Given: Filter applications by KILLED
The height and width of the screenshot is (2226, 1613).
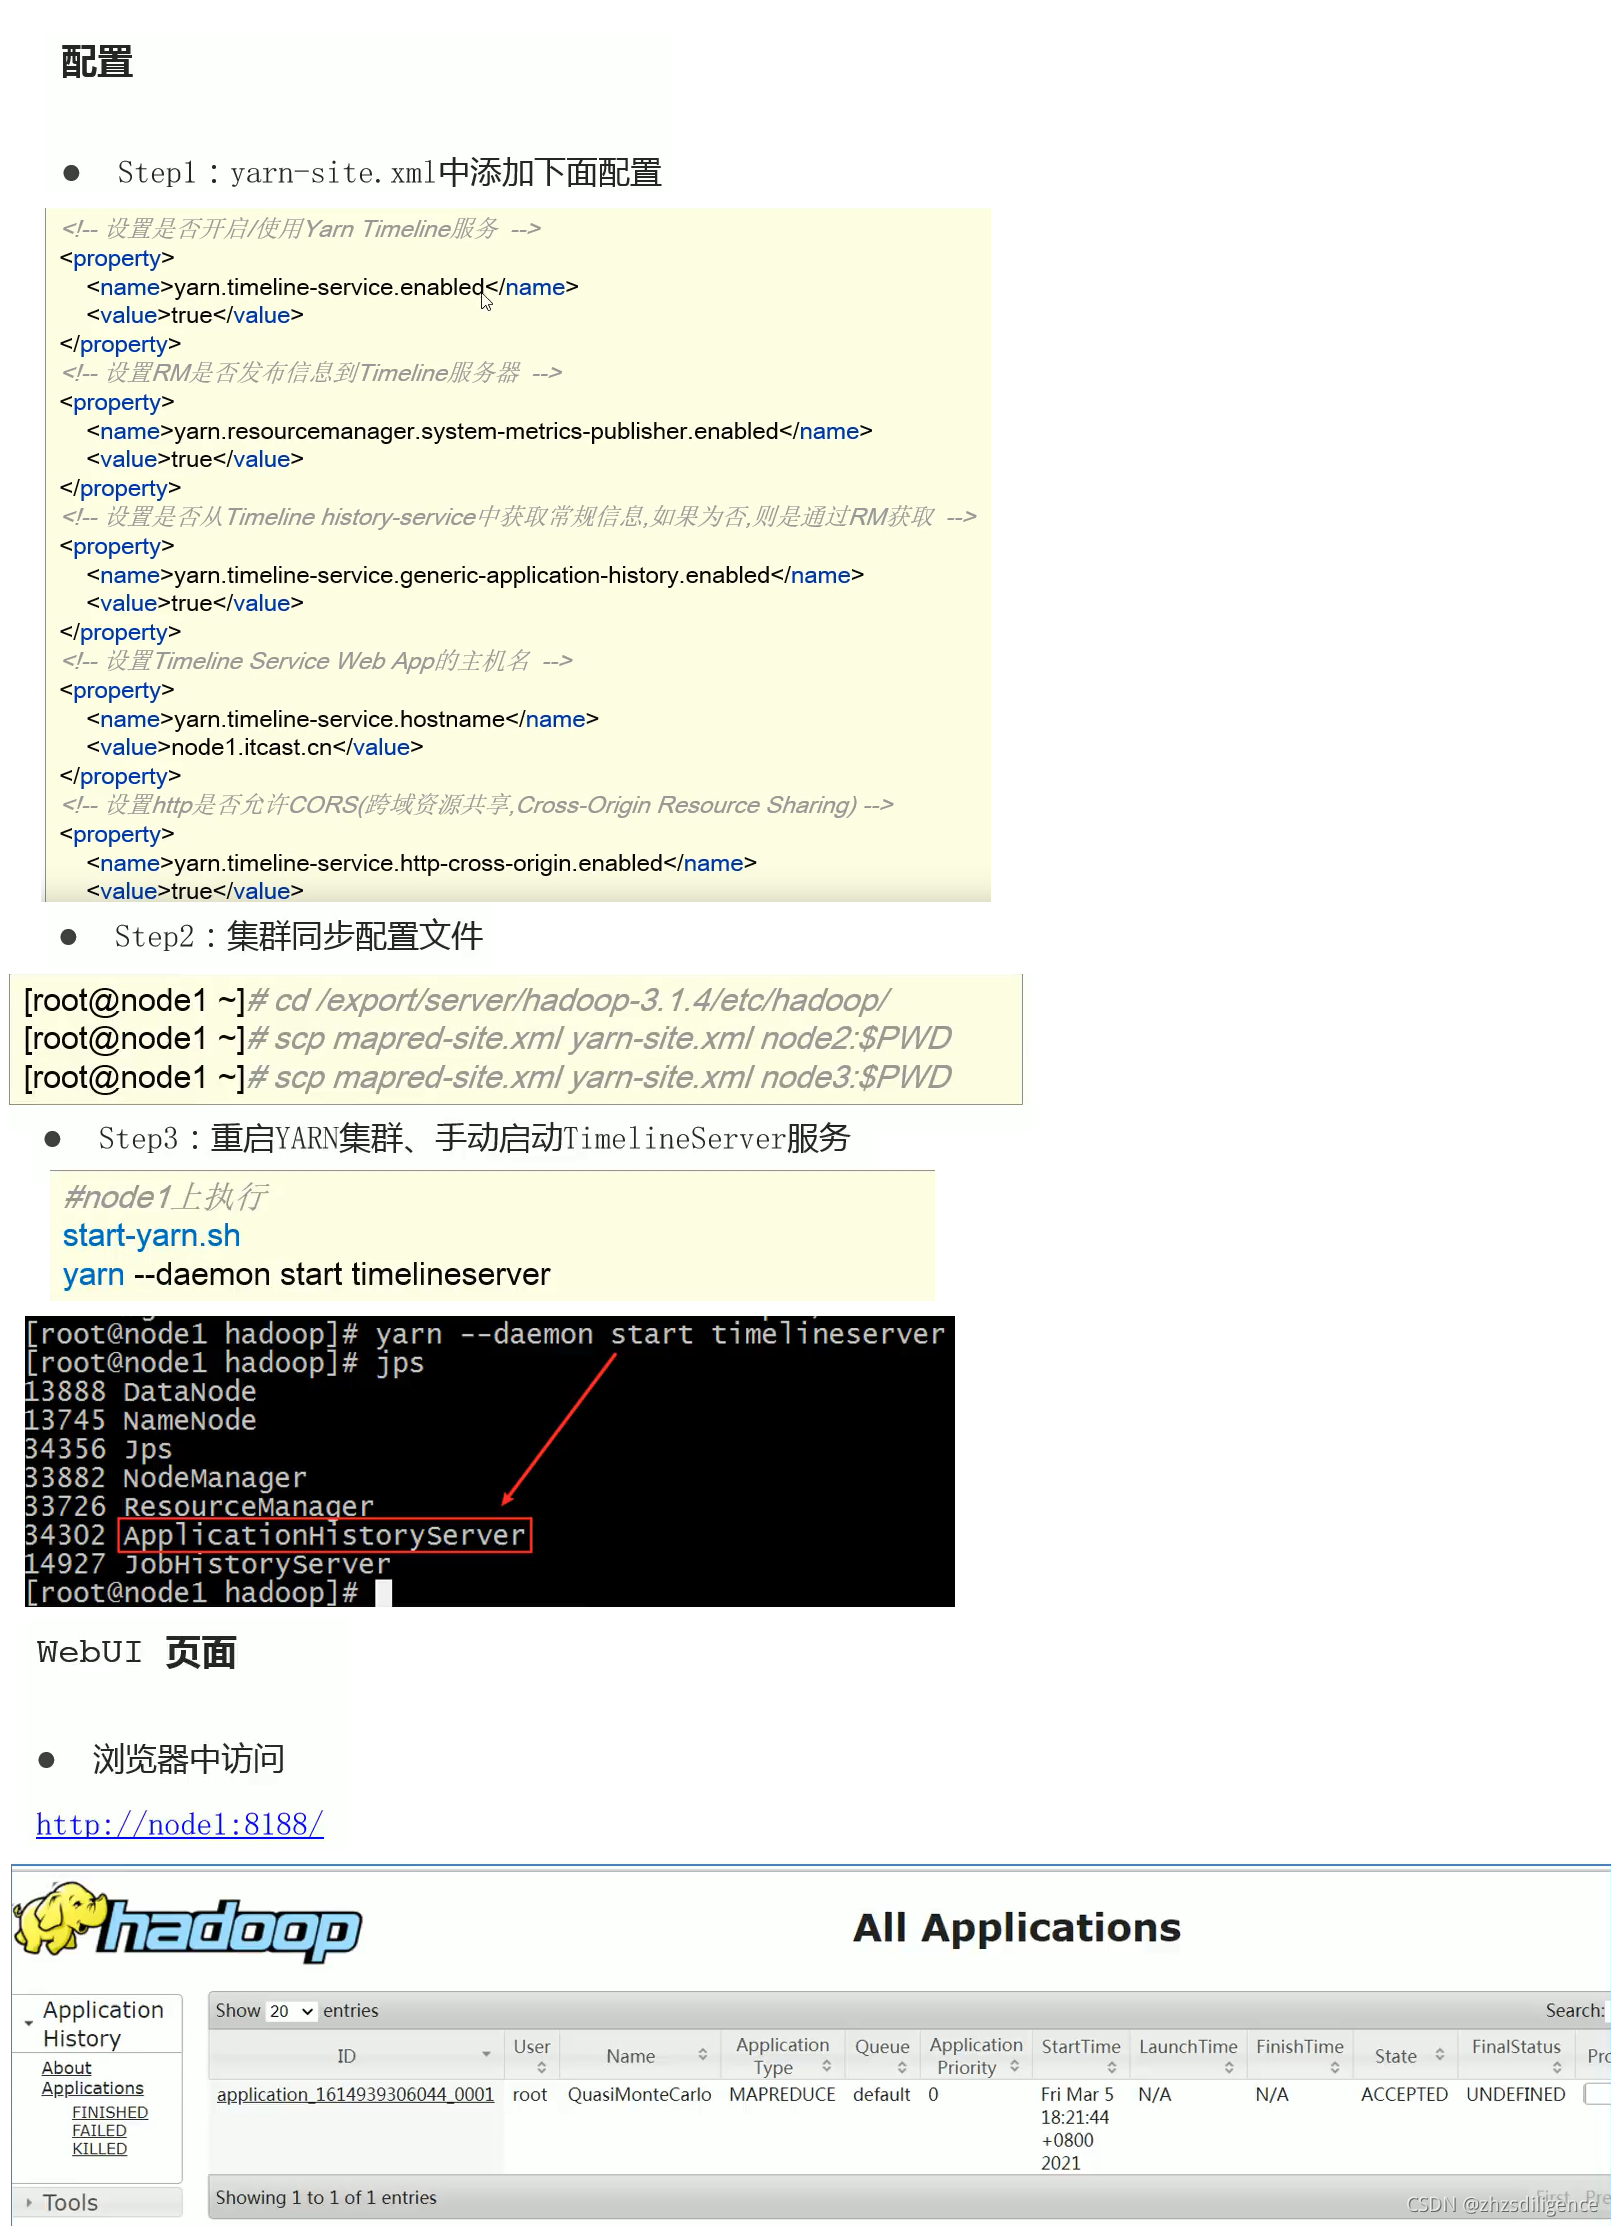Looking at the screenshot, I should pos(99,2148).
